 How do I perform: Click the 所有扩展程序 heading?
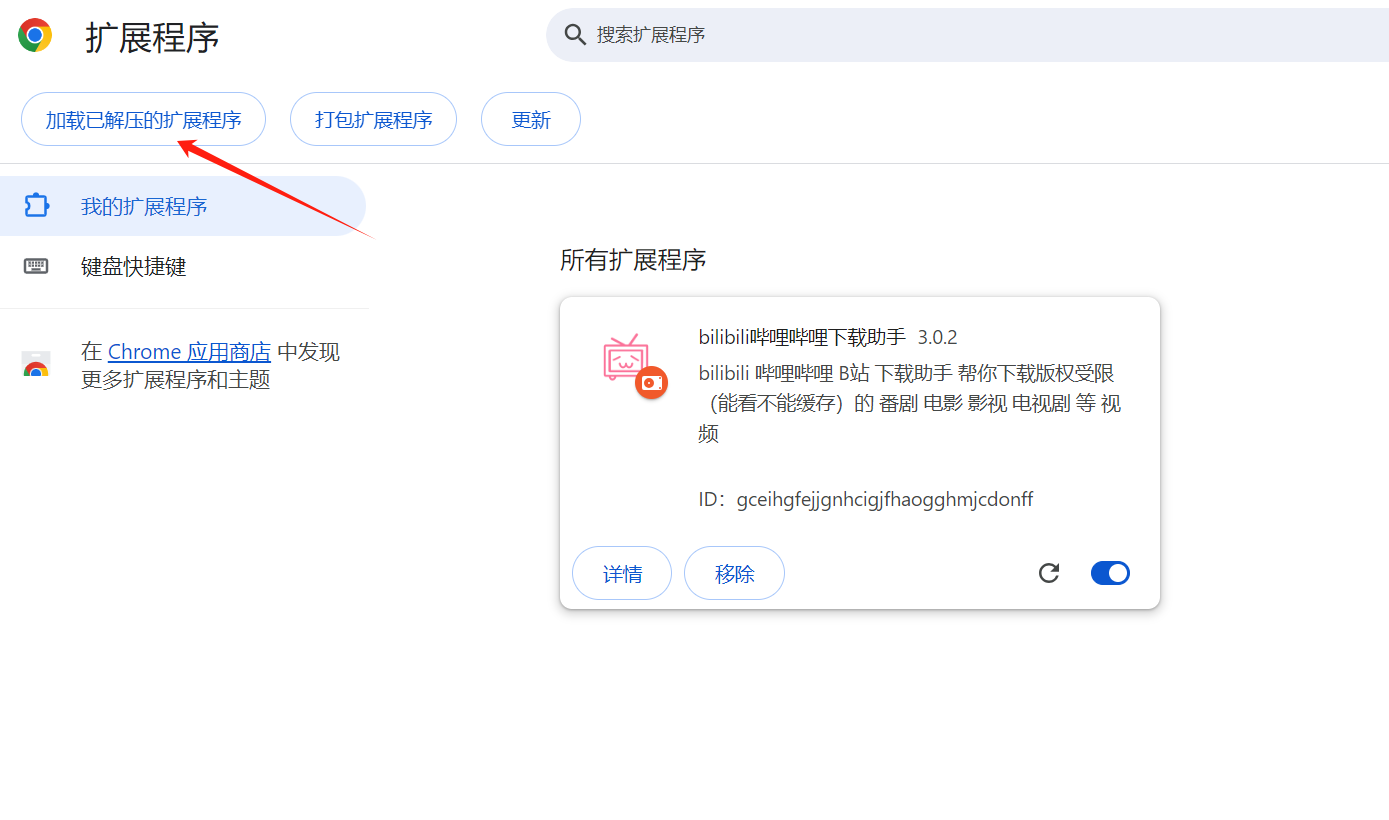coord(633,260)
